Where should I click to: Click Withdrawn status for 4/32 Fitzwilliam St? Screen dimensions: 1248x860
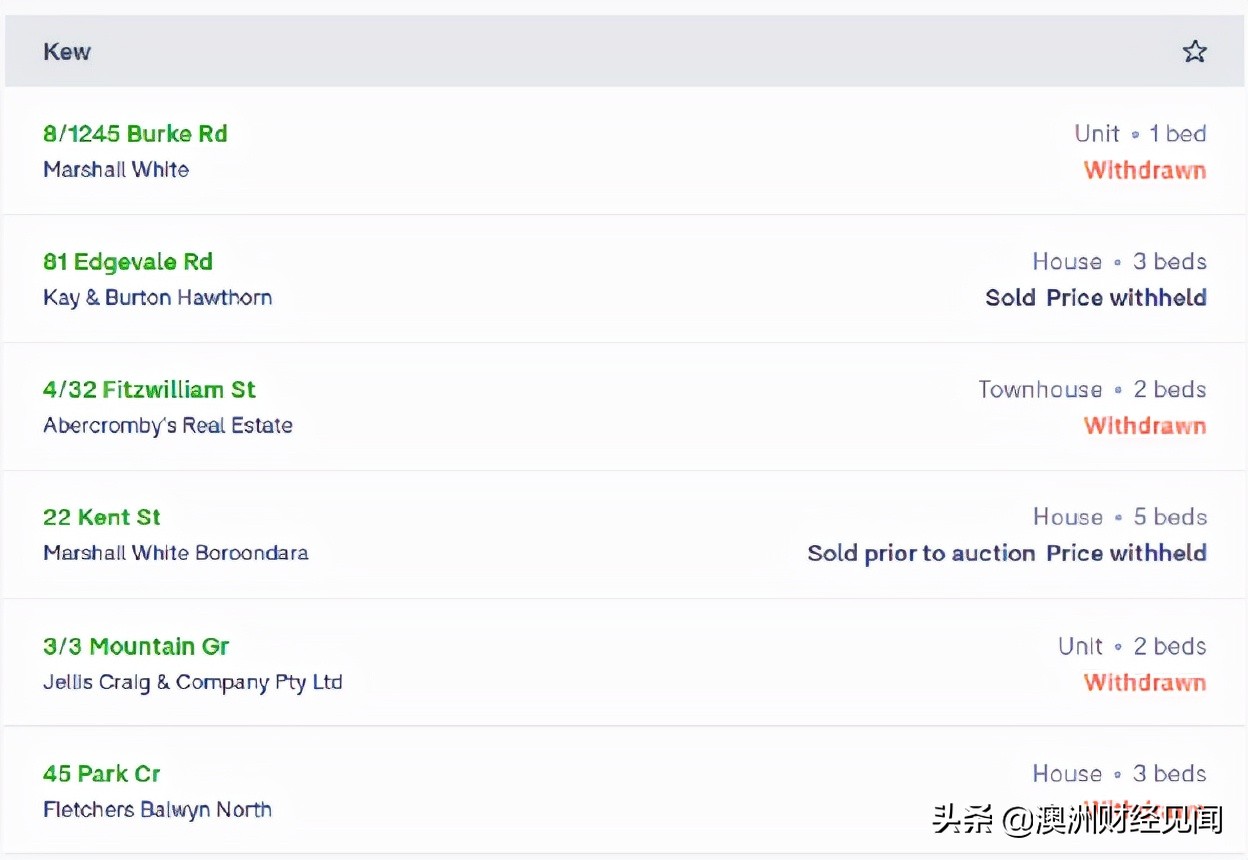(1145, 426)
